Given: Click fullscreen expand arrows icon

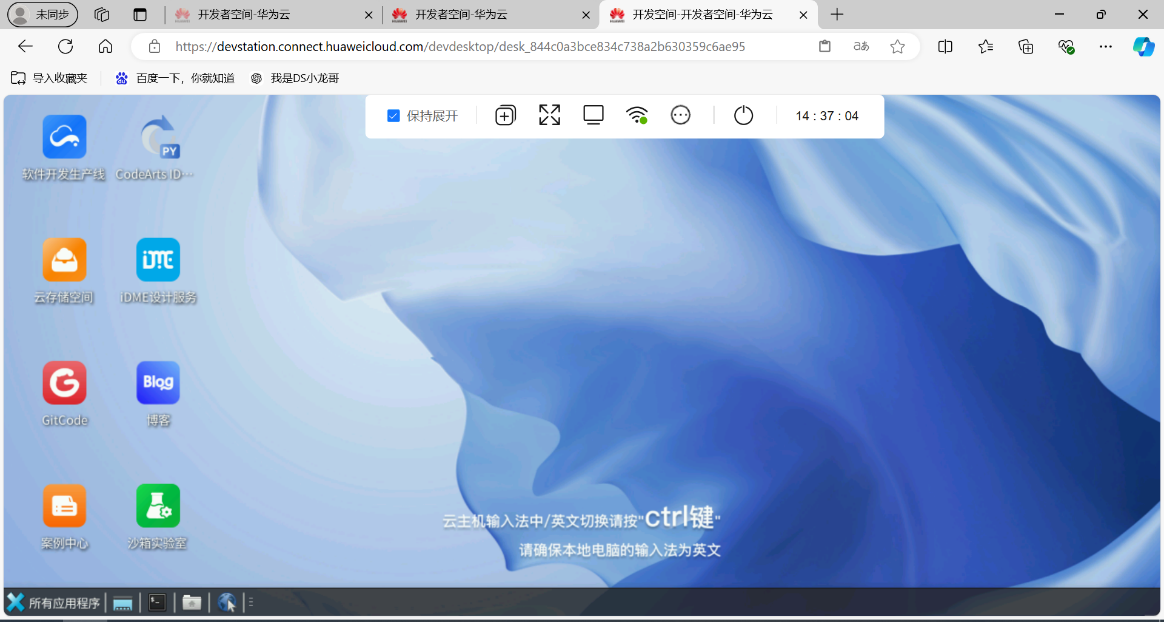Looking at the screenshot, I should (x=549, y=115).
